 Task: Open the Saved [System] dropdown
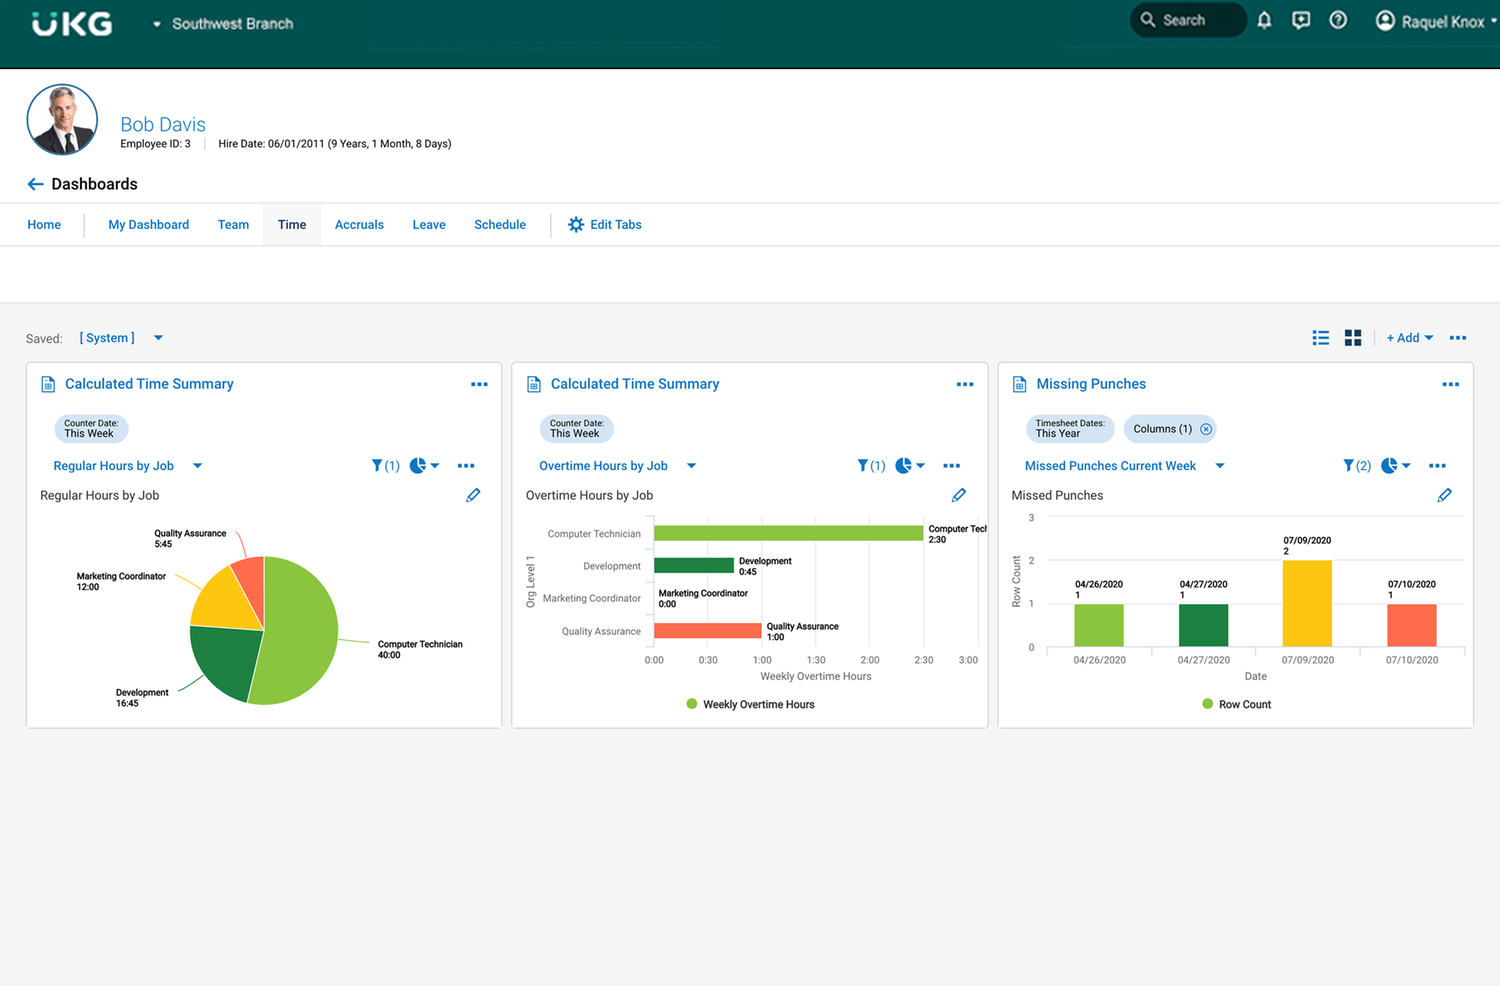(x=158, y=338)
